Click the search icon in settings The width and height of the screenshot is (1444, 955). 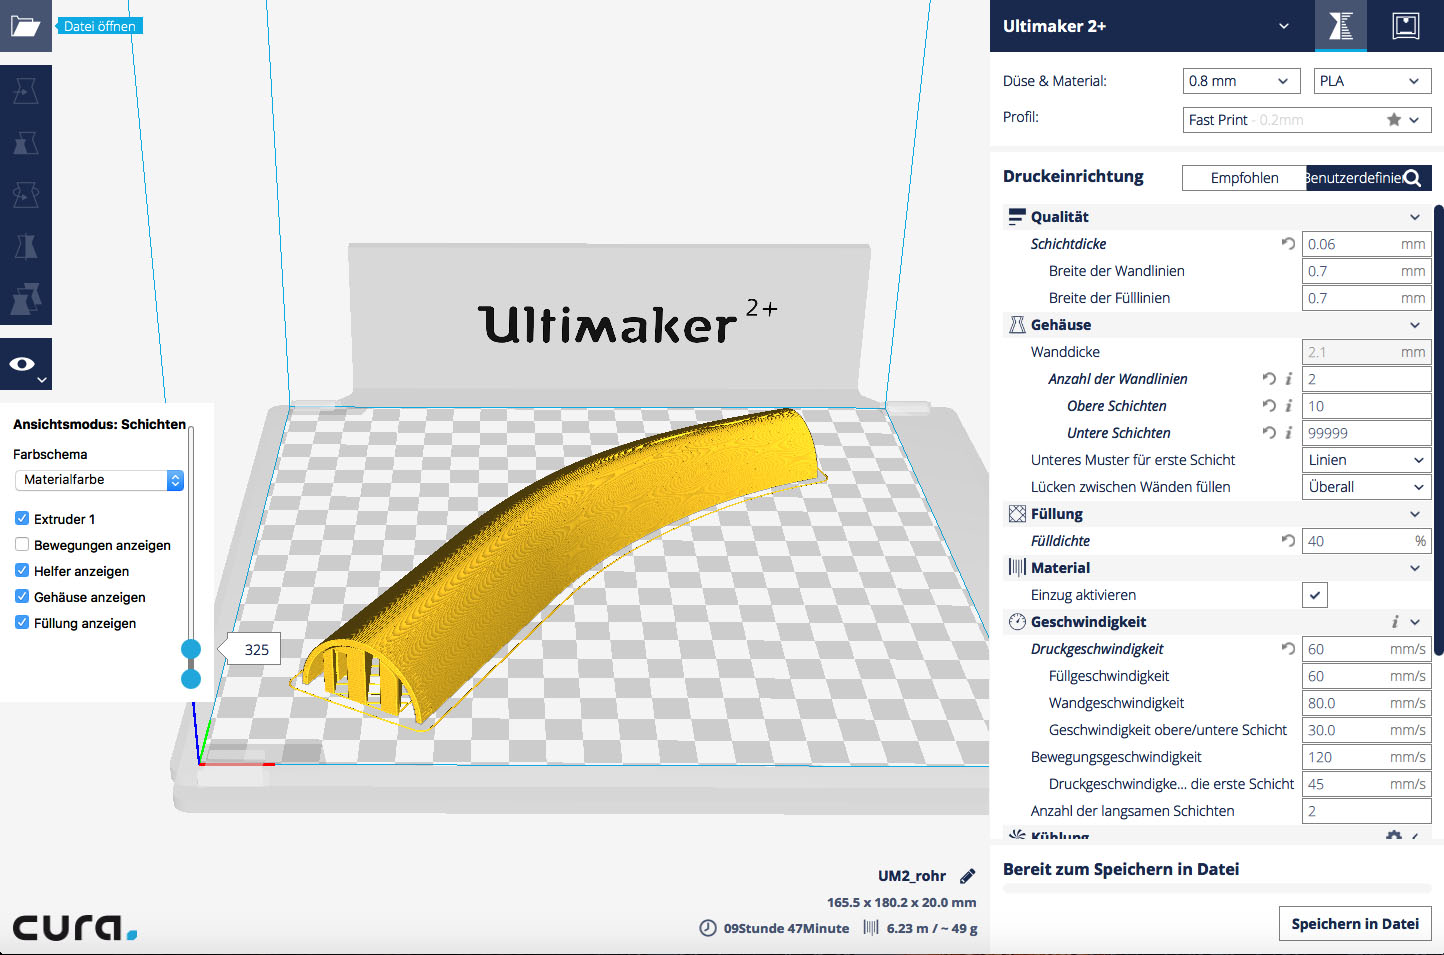tap(1412, 178)
